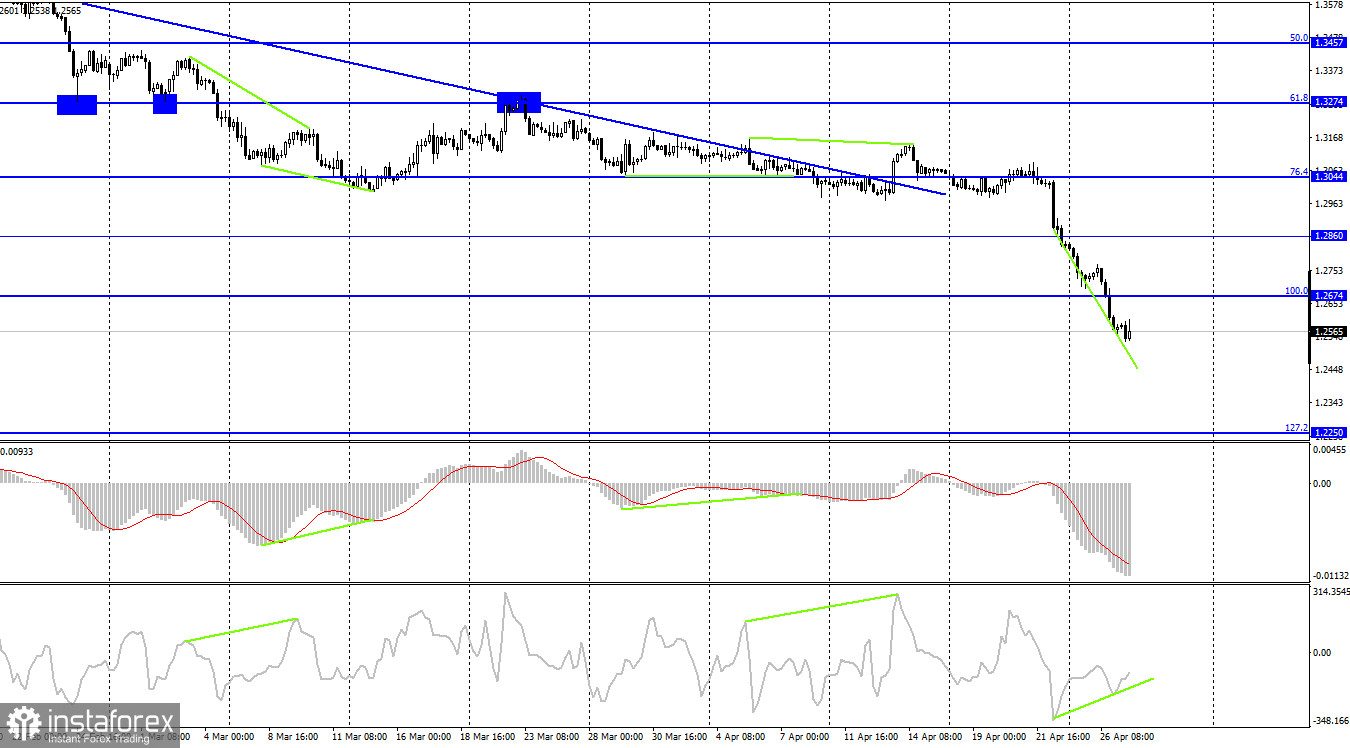The image size is (1350, 748).
Task: Click the 0.00 value in bottom oscillator panel
Action: pyautogui.click(x=1321, y=653)
